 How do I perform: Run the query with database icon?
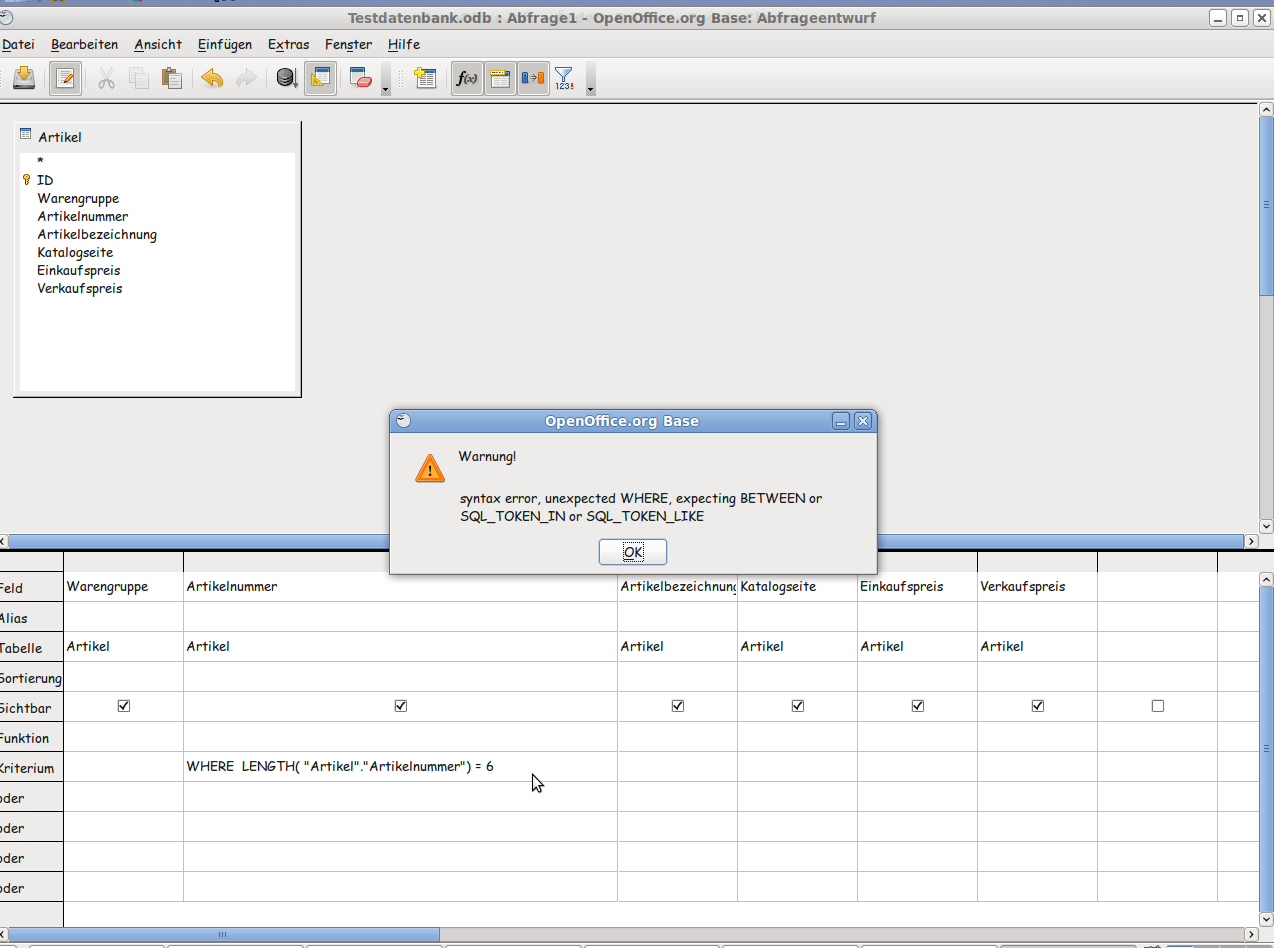point(287,78)
